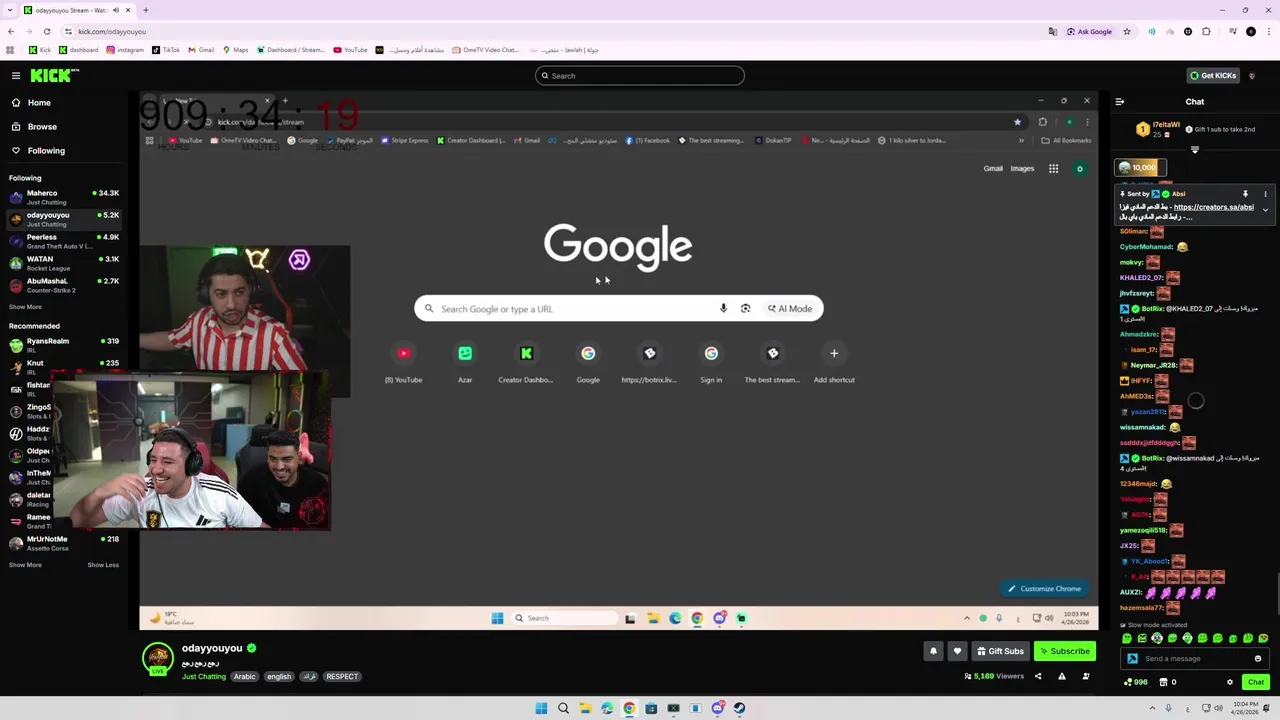Click the 10,000 KICKs goal progress bar
Screen dimensions: 1280x720
click(x=1141, y=168)
